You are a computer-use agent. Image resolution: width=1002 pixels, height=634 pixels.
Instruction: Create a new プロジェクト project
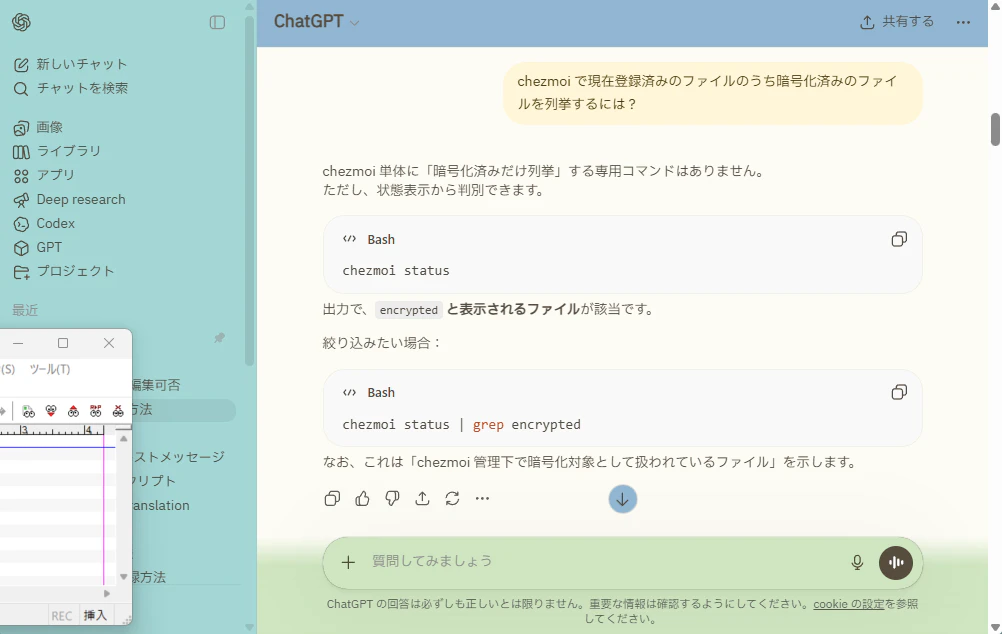[x=63, y=271]
